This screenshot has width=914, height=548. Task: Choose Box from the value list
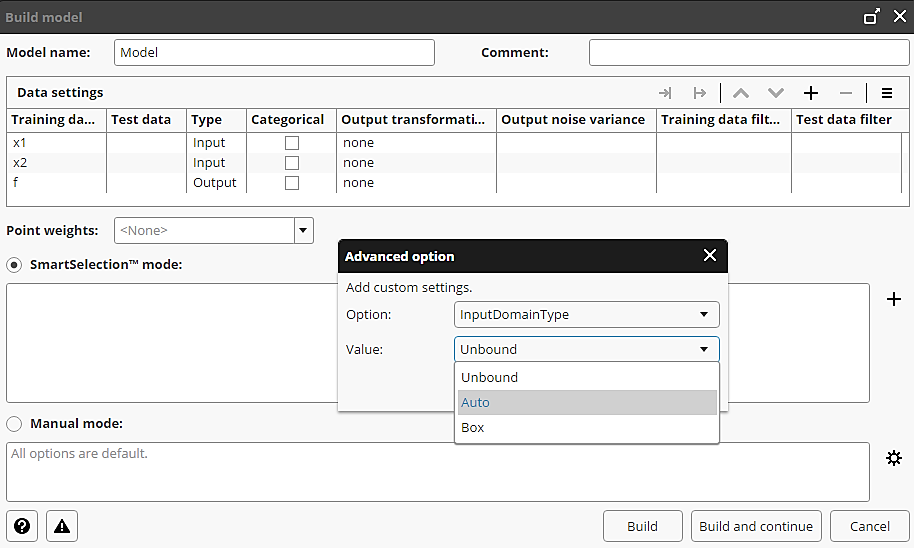pyautogui.click(x=587, y=427)
